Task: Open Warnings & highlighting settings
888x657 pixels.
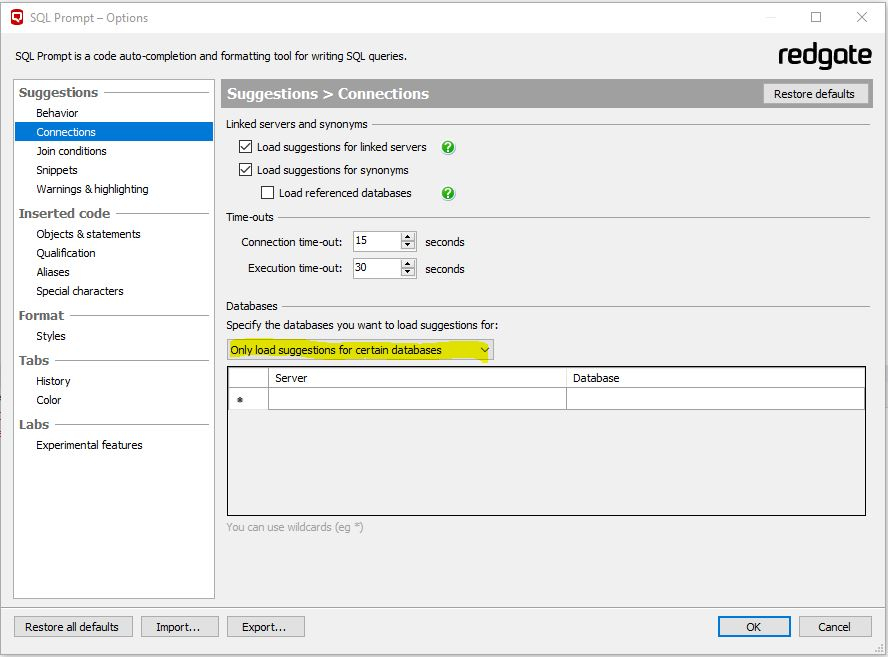Action: [x=92, y=189]
